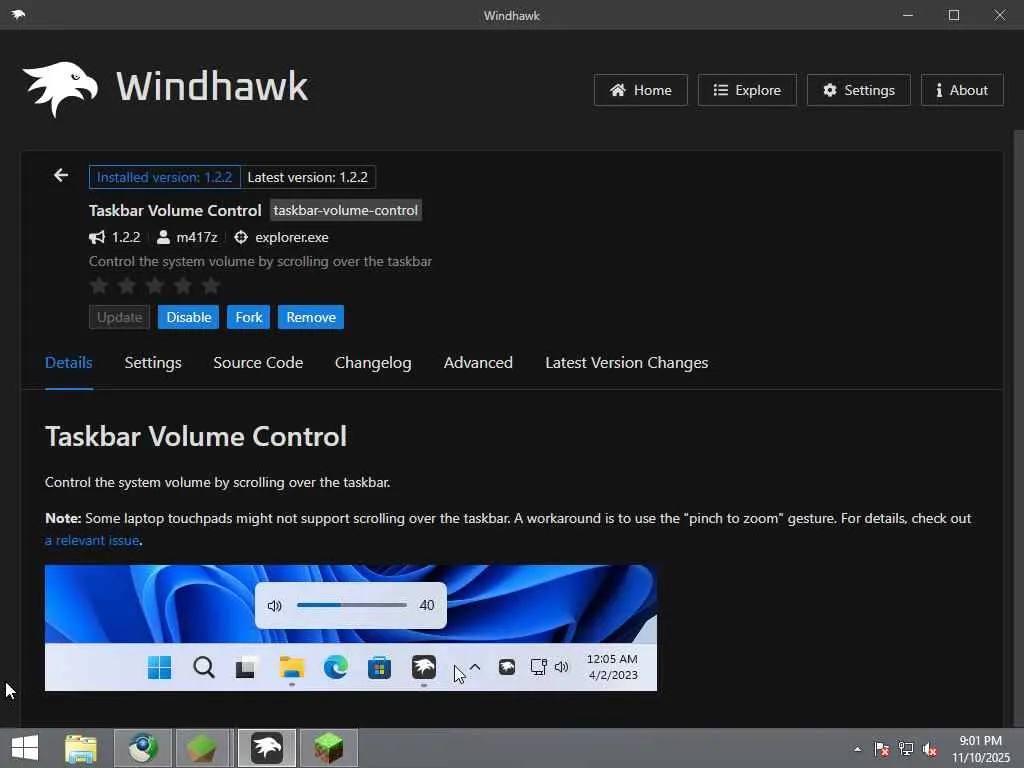Rate the mod five stars
Image resolution: width=1024 pixels, height=768 pixels.
[x=211, y=285]
